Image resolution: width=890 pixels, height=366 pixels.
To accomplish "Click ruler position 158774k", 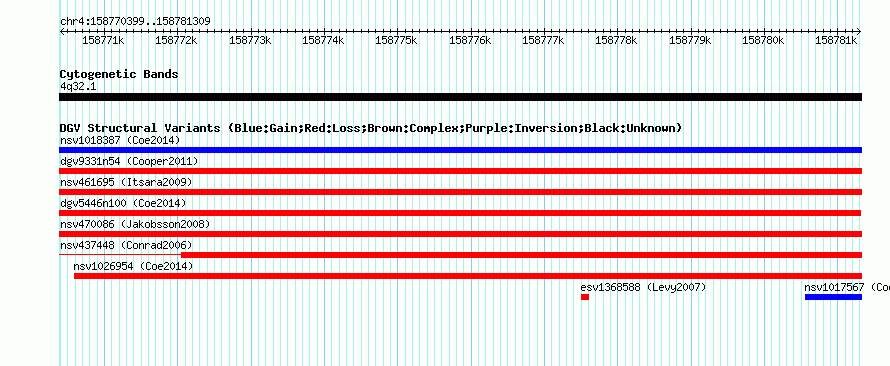I will click(x=324, y=40).
